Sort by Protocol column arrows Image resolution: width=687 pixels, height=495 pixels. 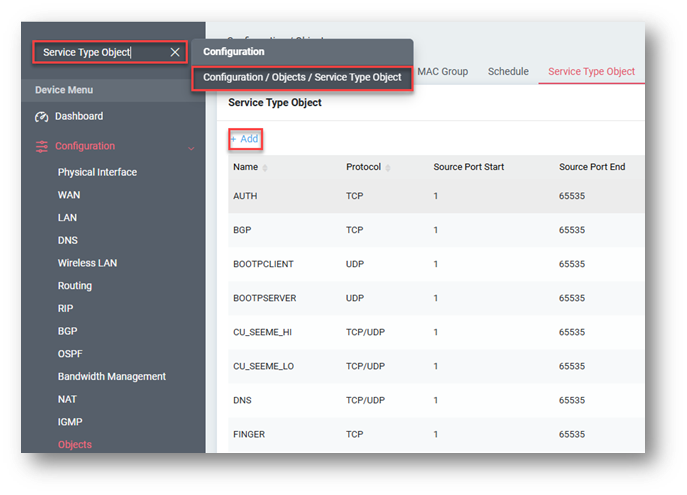(388, 168)
